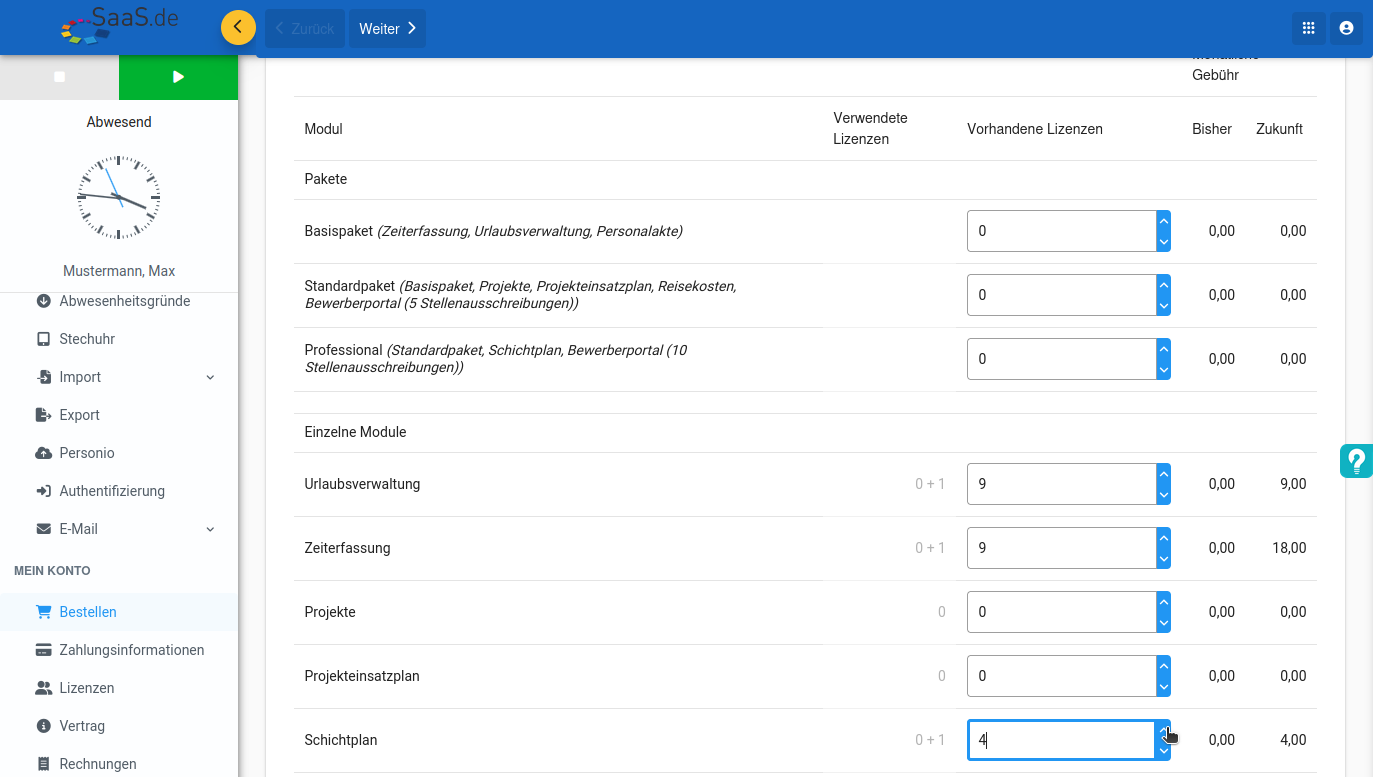Viewport: 1373px width, 777px height.
Task: Click the teal help question mark icon
Action: (x=1356, y=461)
